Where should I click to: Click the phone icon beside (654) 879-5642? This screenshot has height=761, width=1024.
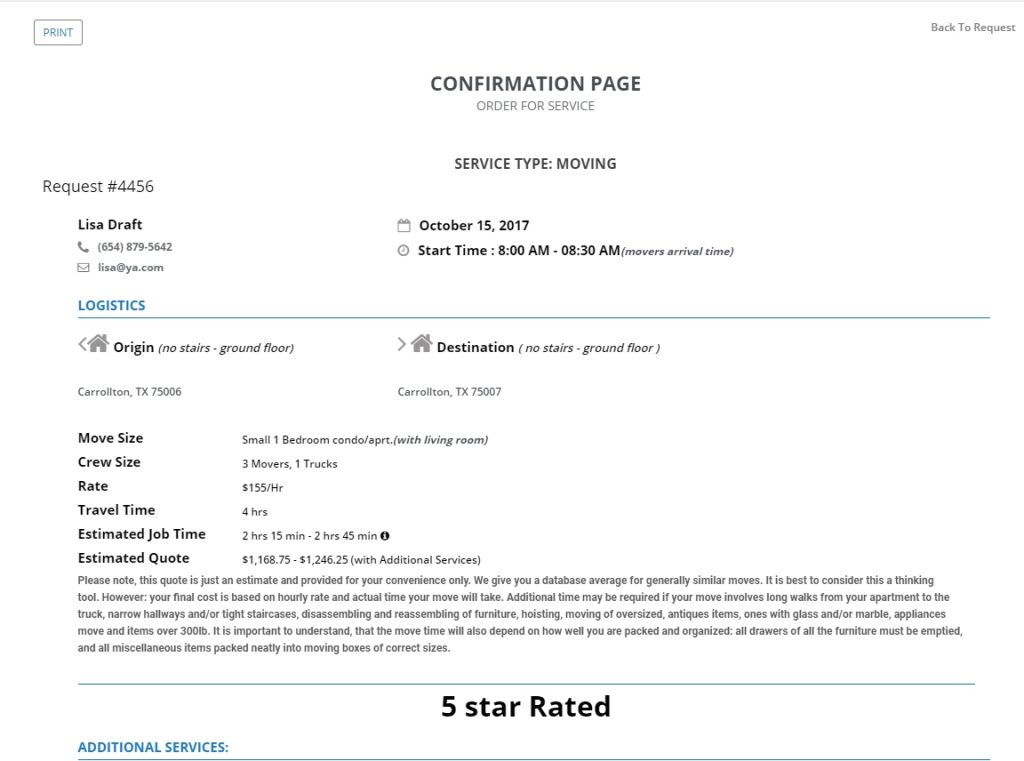click(84, 247)
